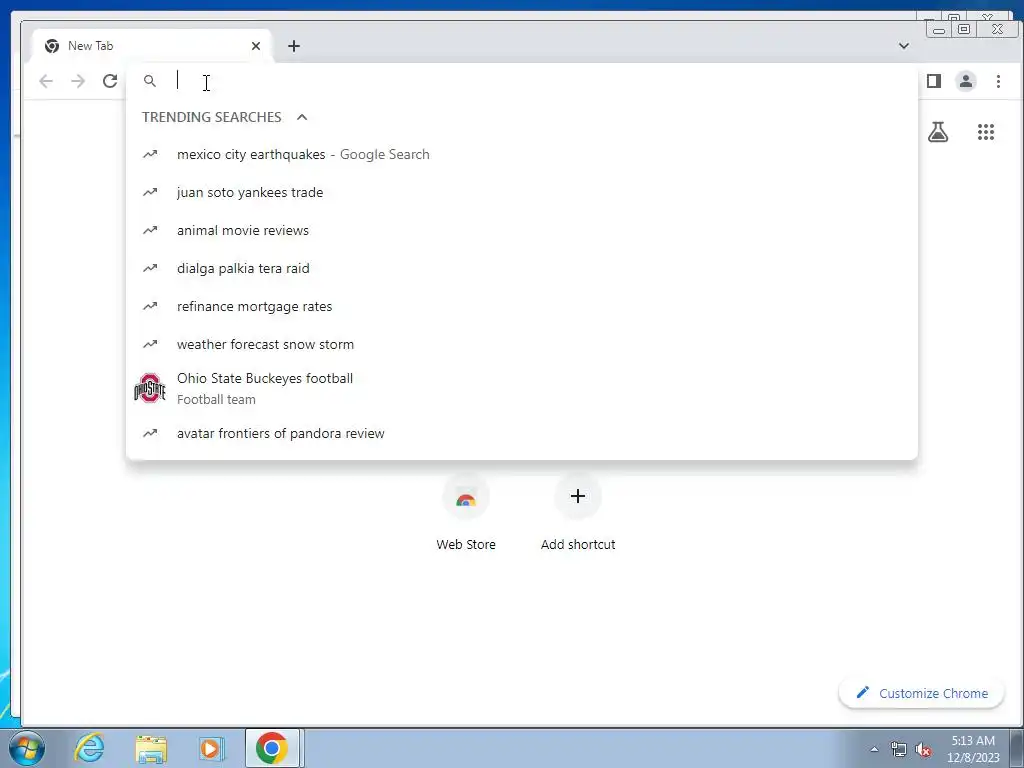Select refinance mortgage rates suggestion
The width and height of the screenshot is (1024, 768).
coord(522,306)
